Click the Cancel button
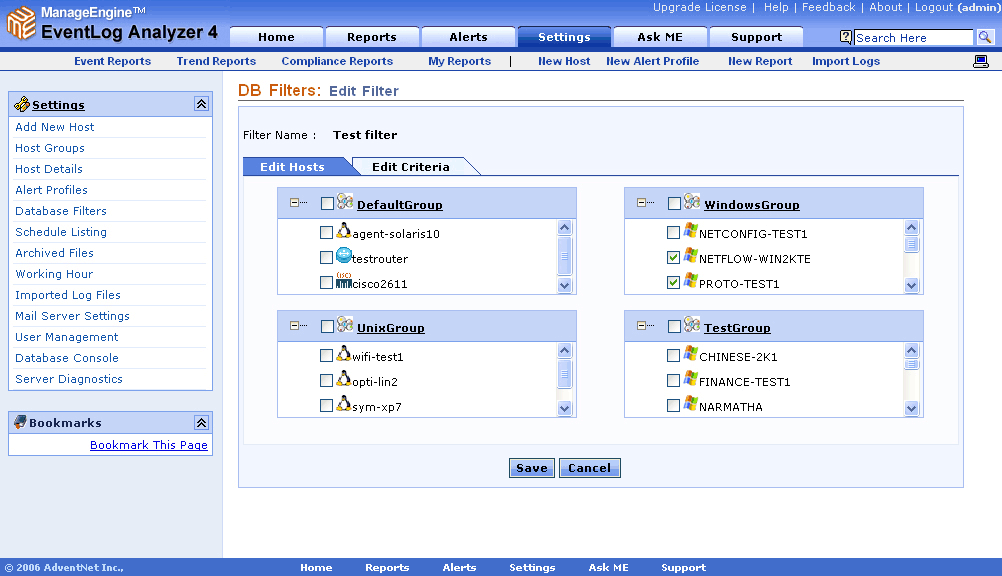The image size is (1002, 576). tap(589, 468)
